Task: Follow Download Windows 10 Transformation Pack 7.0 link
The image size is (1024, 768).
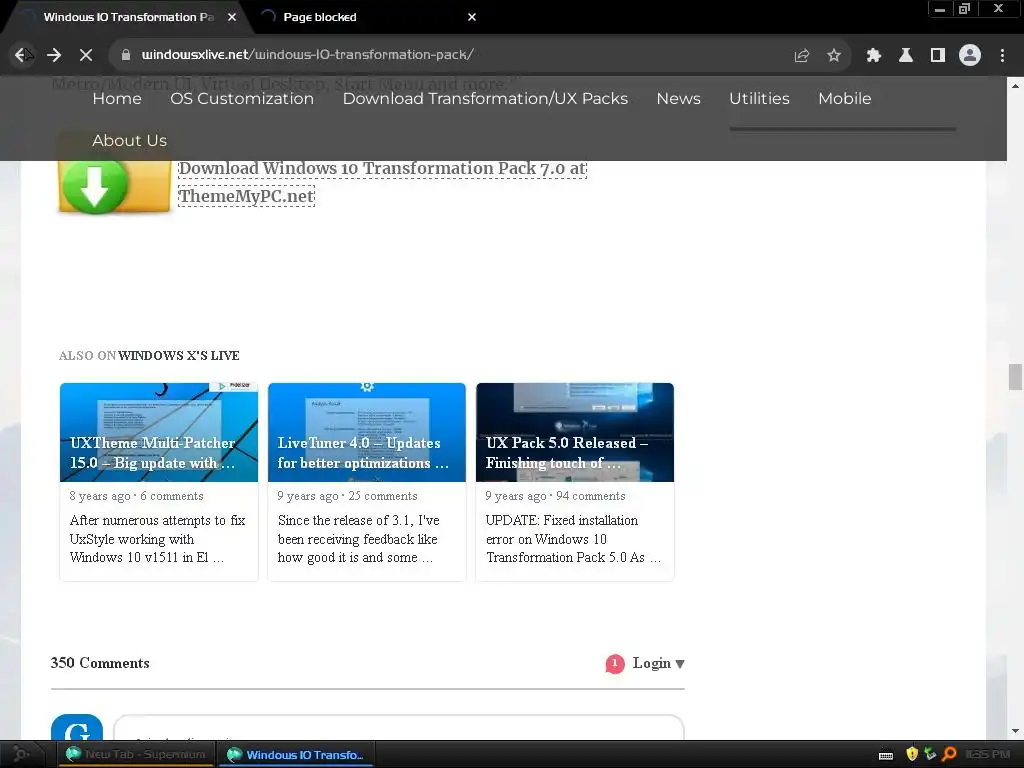Action: (x=383, y=182)
